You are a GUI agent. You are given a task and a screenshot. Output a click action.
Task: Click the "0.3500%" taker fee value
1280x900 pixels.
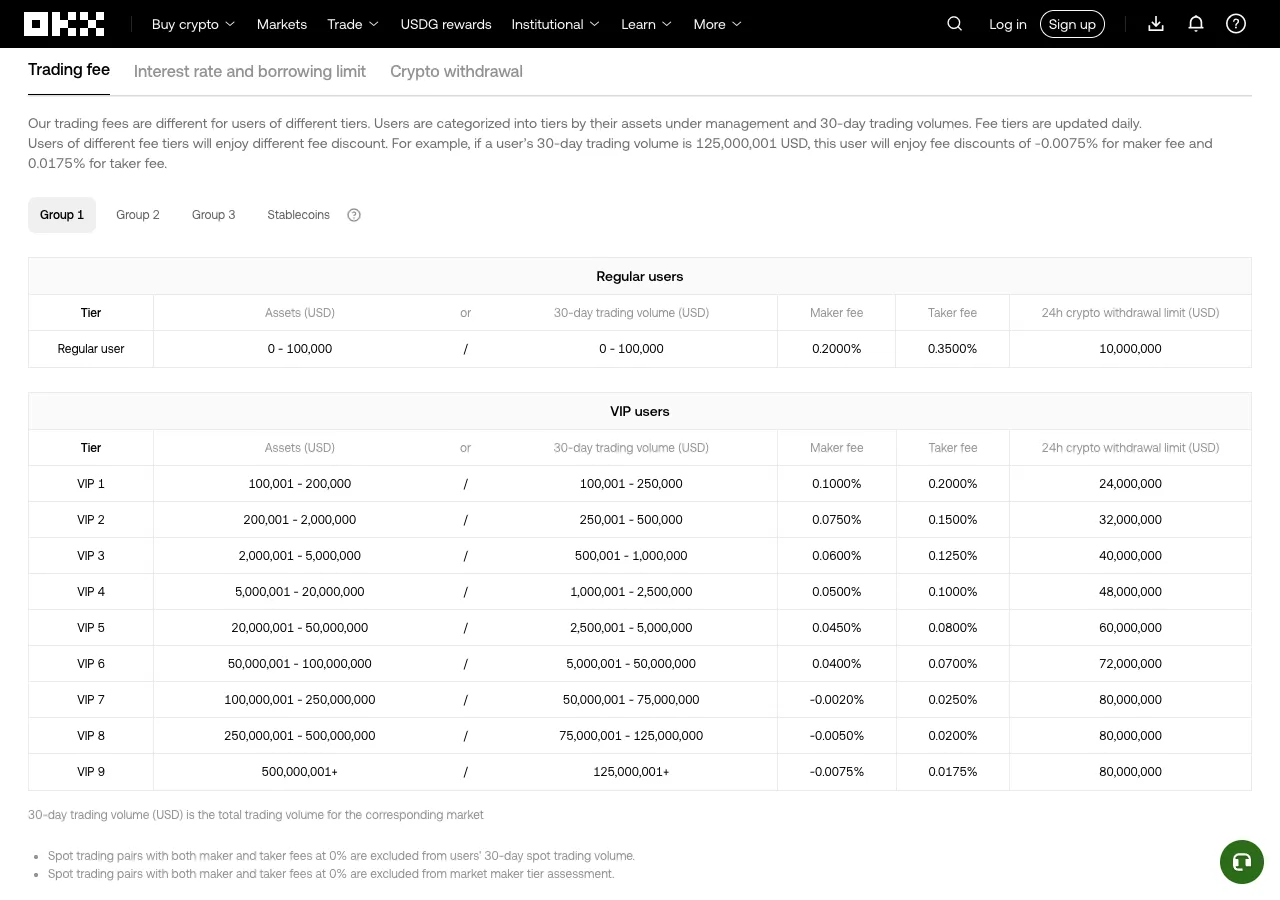tap(953, 349)
